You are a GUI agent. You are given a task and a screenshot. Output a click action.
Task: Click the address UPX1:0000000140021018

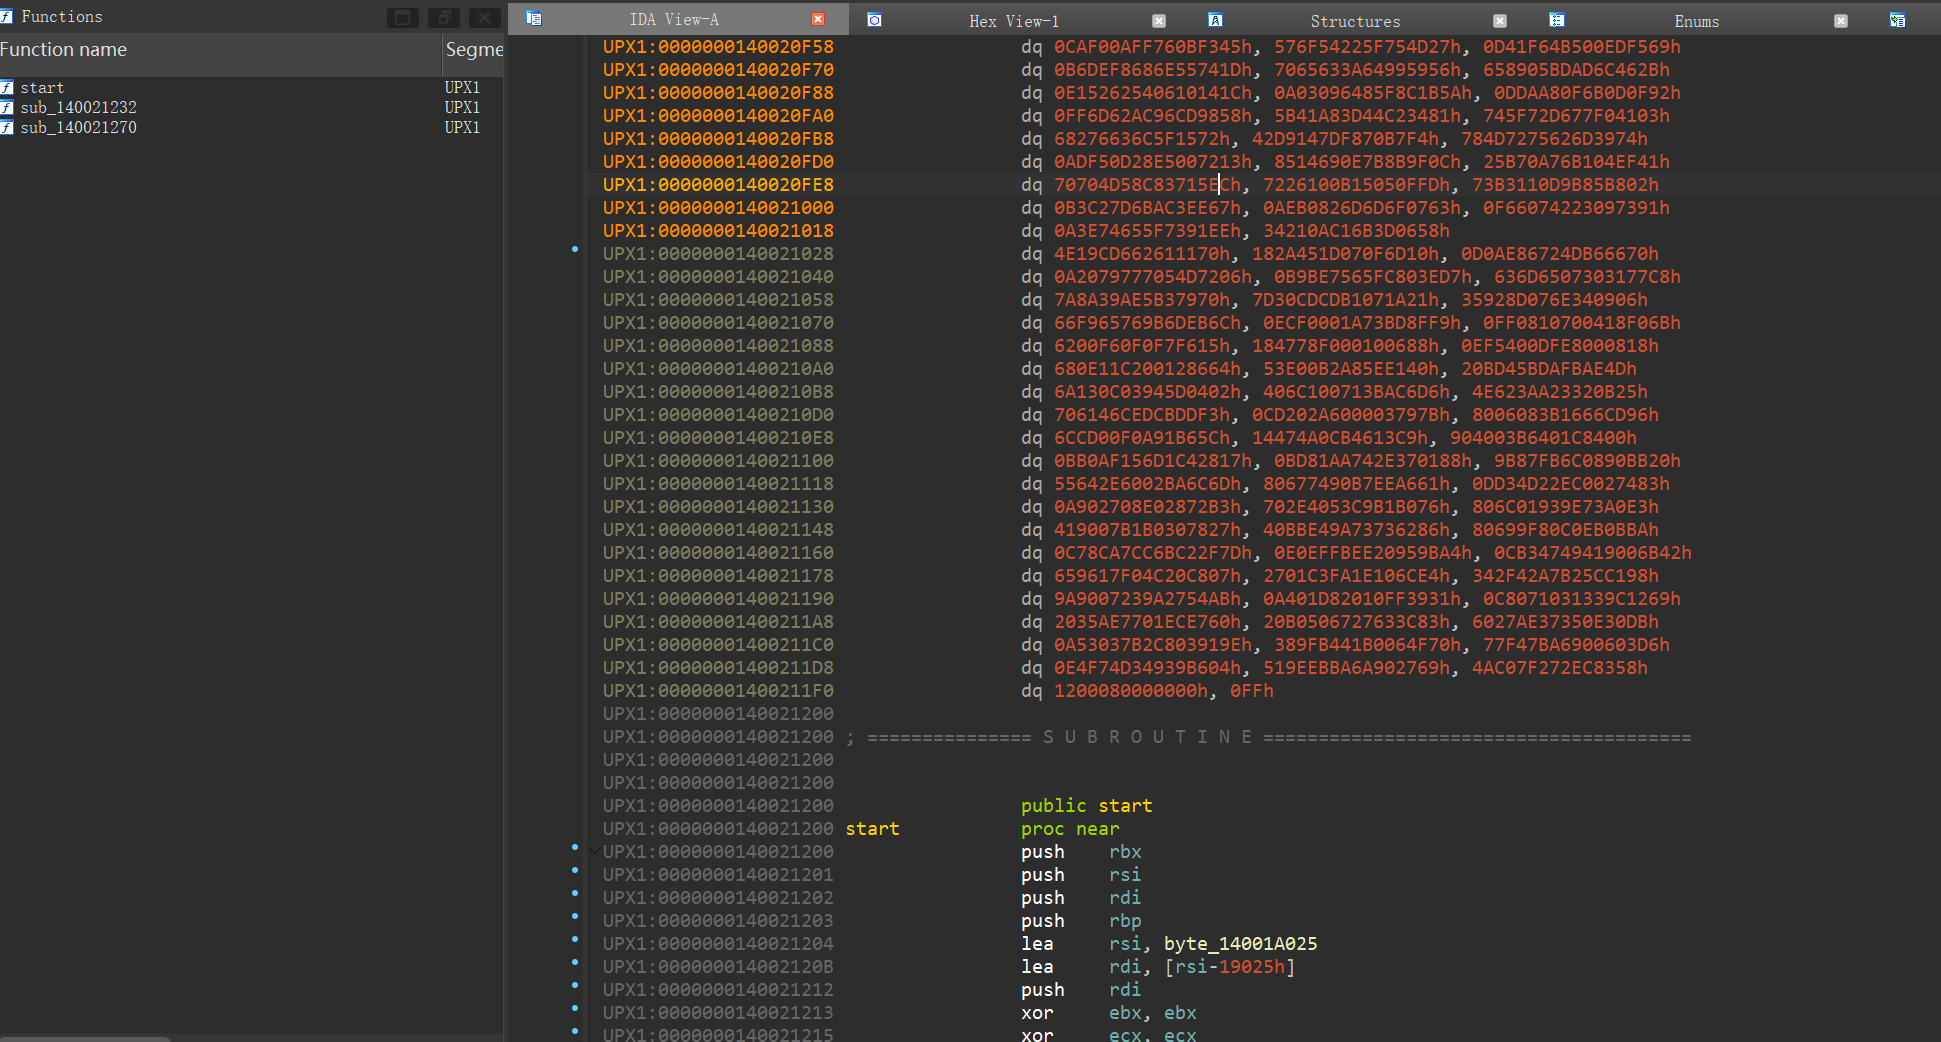(718, 231)
